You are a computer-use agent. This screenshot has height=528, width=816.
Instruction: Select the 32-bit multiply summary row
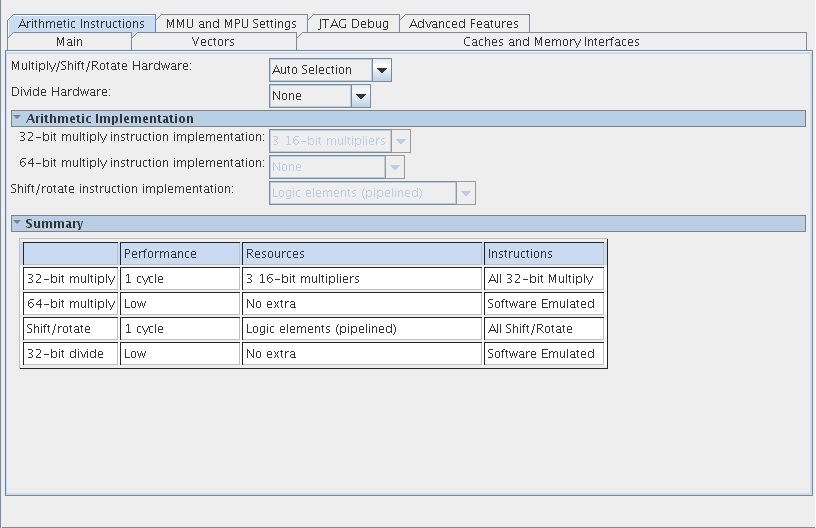[x=70, y=279]
